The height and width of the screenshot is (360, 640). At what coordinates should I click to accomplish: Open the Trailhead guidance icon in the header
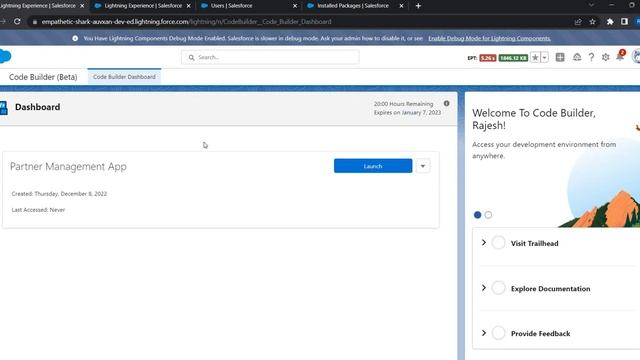[577, 58]
